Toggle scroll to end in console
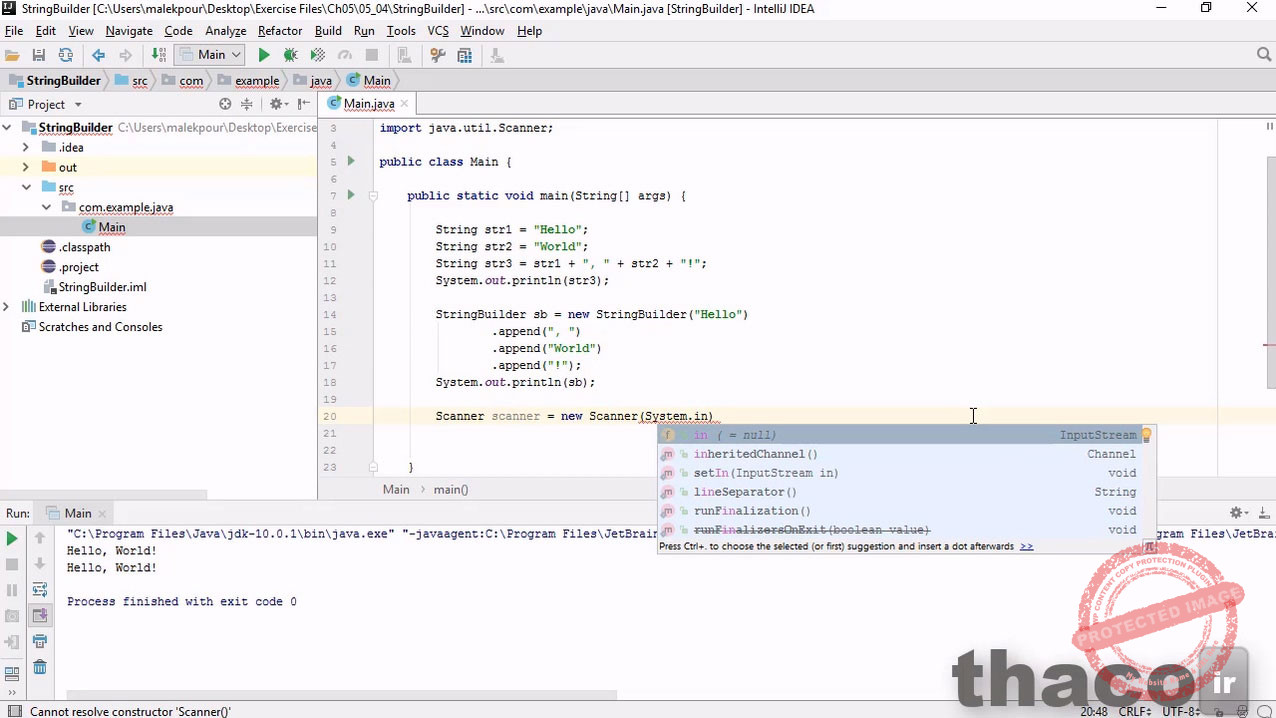 click(40, 616)
